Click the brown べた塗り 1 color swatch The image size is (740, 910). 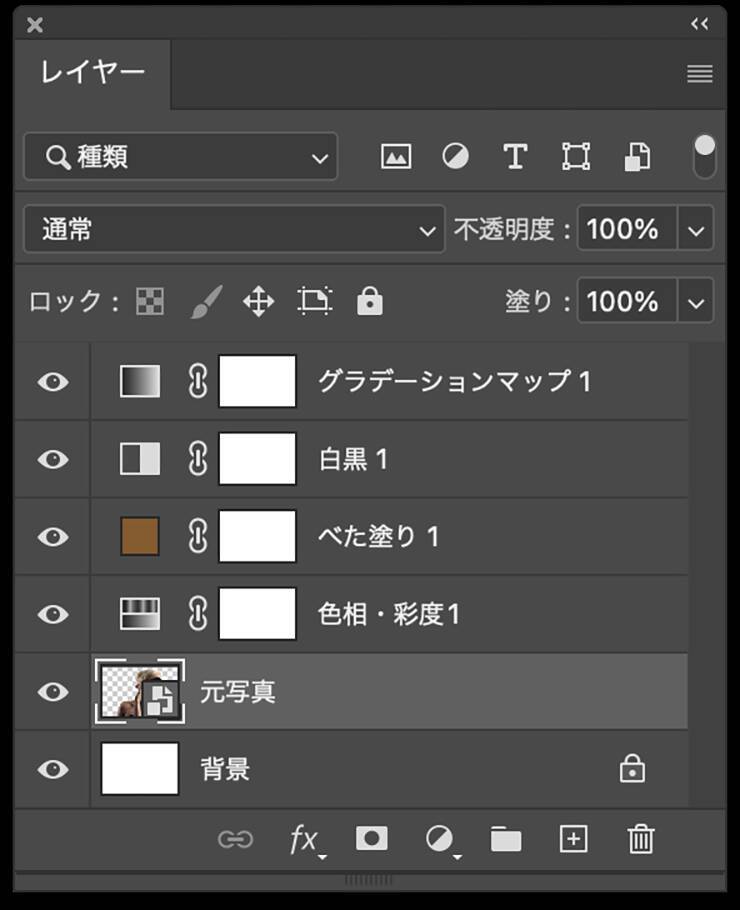pos(140,537)
